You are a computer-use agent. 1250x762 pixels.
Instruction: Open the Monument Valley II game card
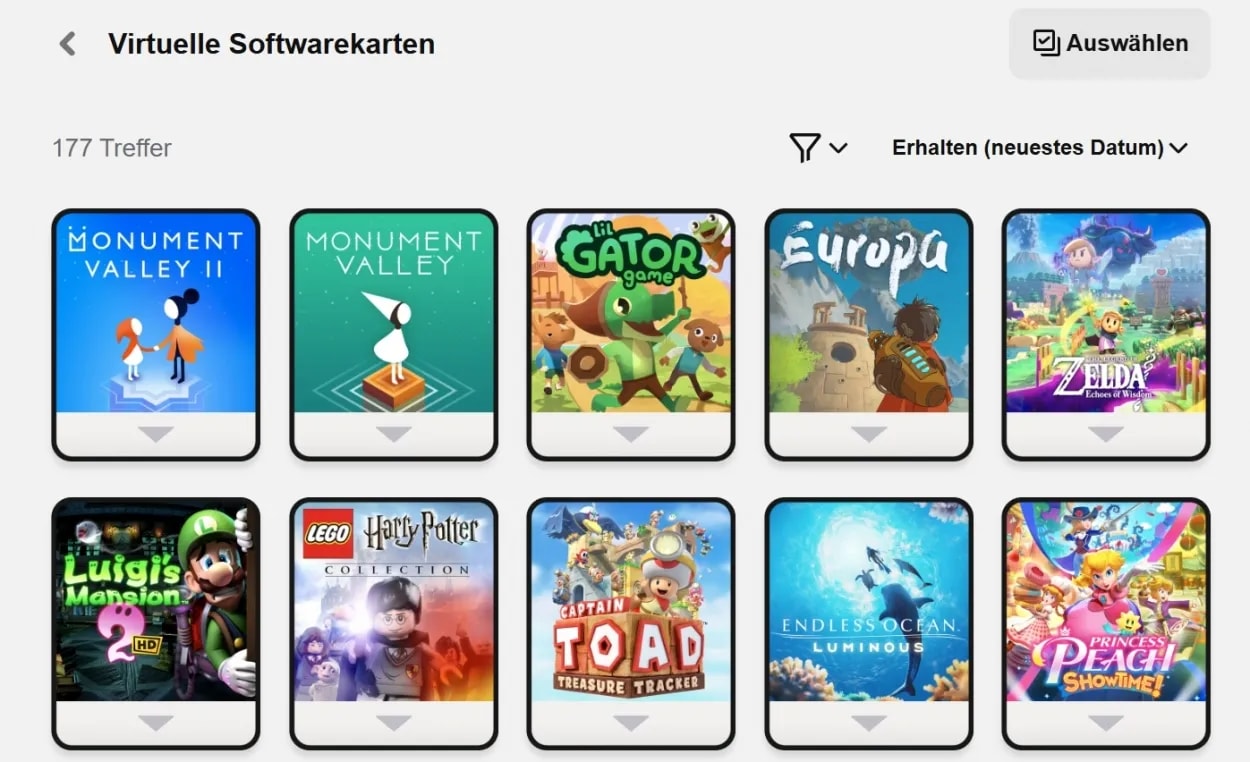156,312
